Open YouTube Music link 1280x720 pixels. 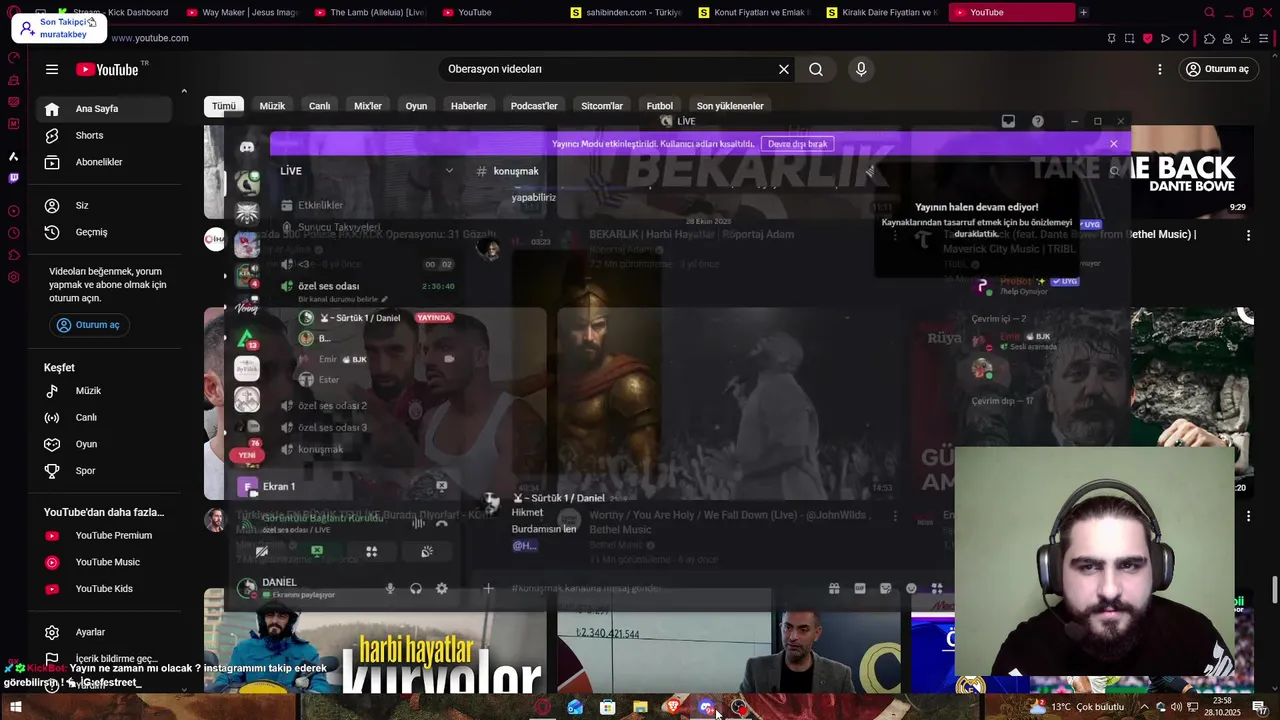click(104, 562)
